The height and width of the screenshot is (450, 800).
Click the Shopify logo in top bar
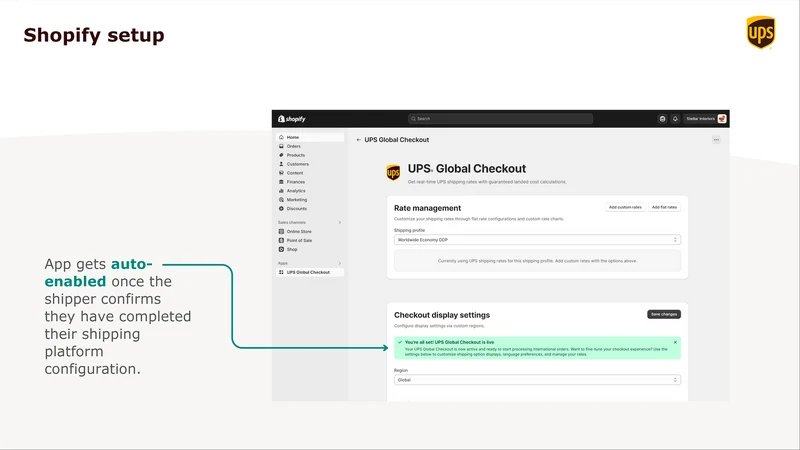(x=291, y=119)
